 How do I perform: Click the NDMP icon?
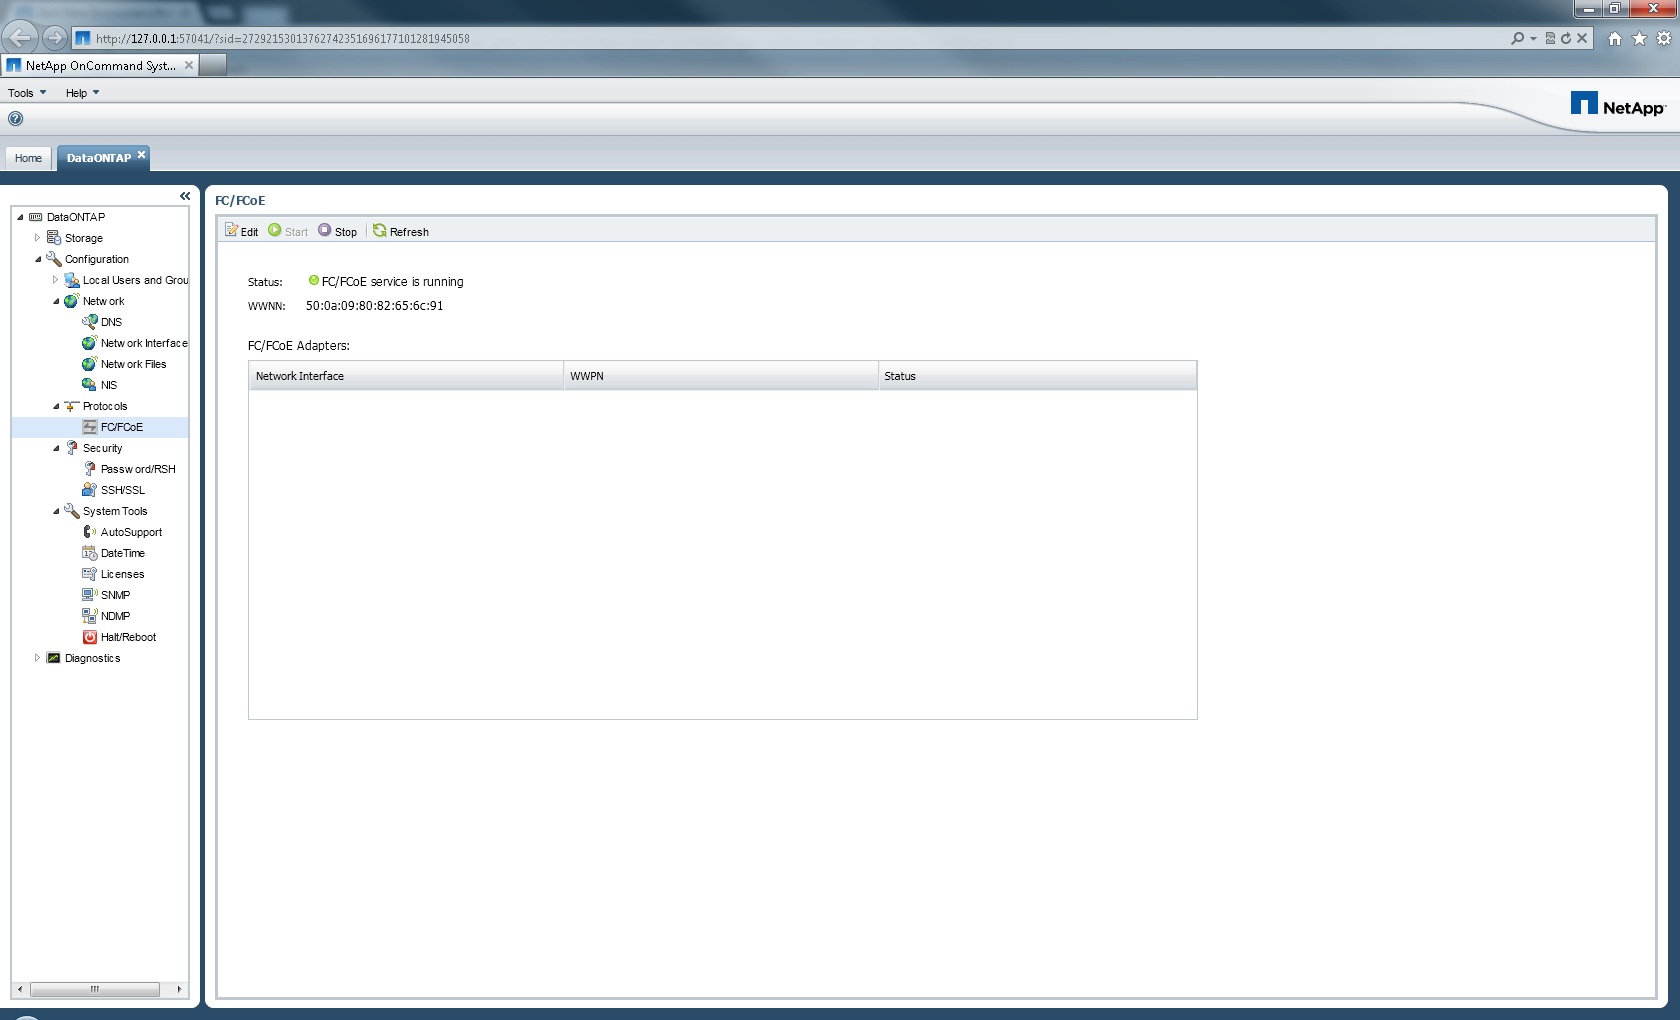(90, 616)
